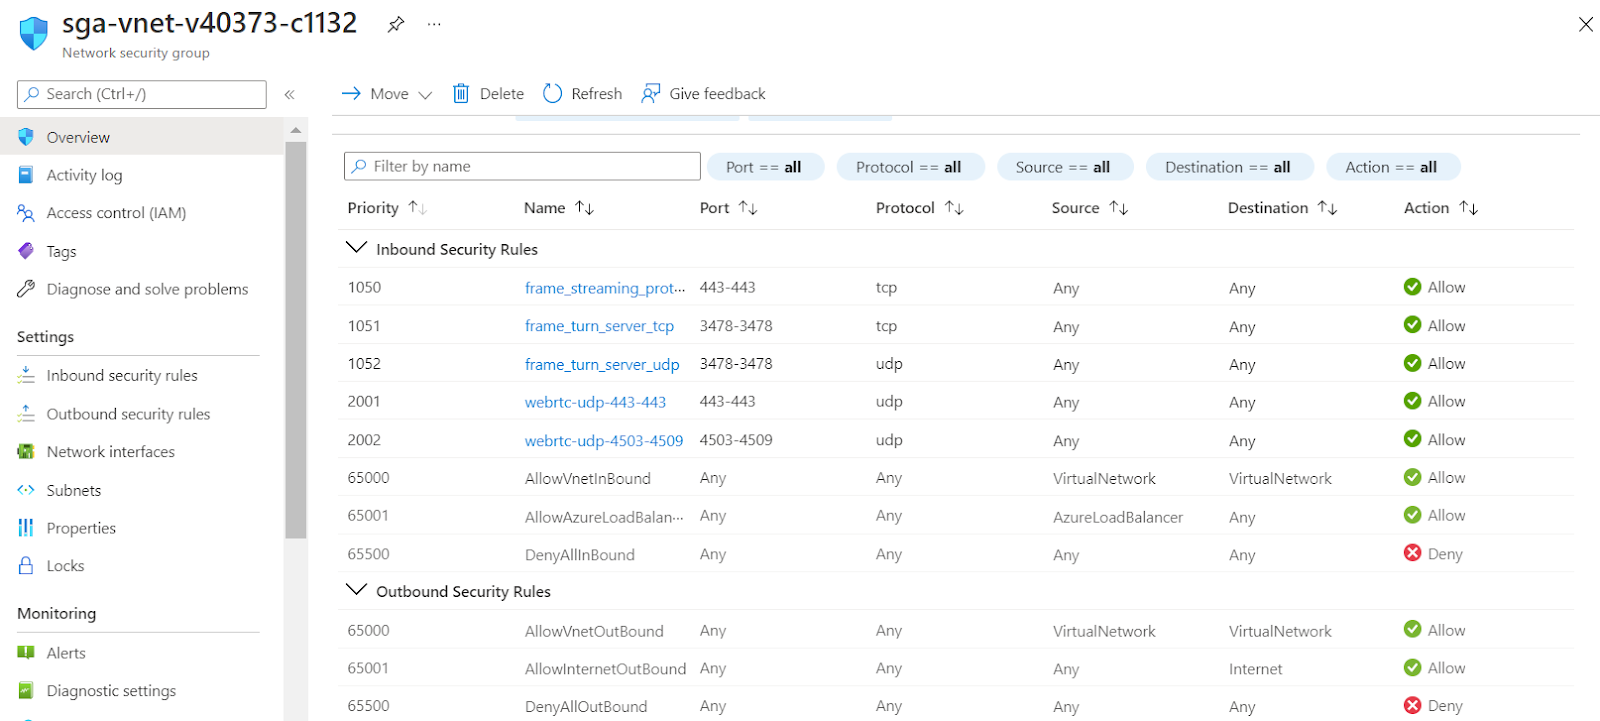Open the more options ellipsis menu

pyautogui.click(x=434, y=25)
